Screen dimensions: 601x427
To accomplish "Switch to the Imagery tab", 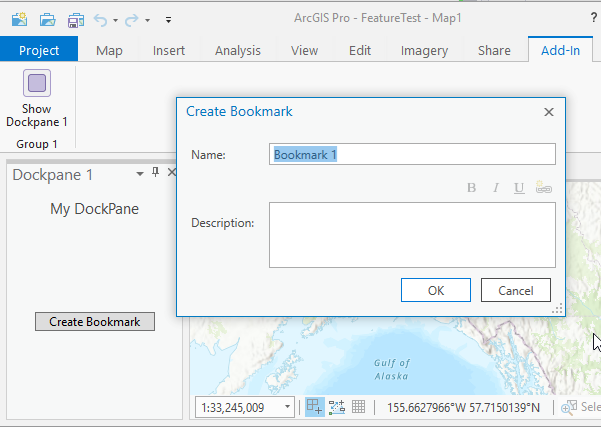I will (424, 50).
